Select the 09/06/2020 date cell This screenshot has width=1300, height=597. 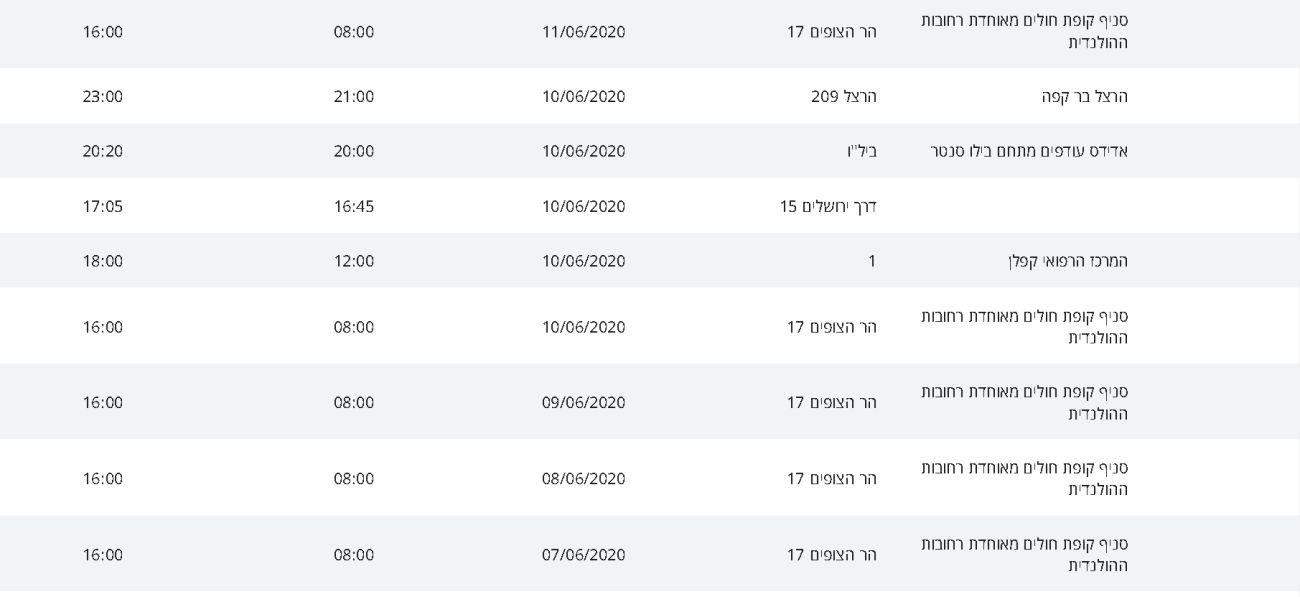pyautogui.click(x=583, y=403)
